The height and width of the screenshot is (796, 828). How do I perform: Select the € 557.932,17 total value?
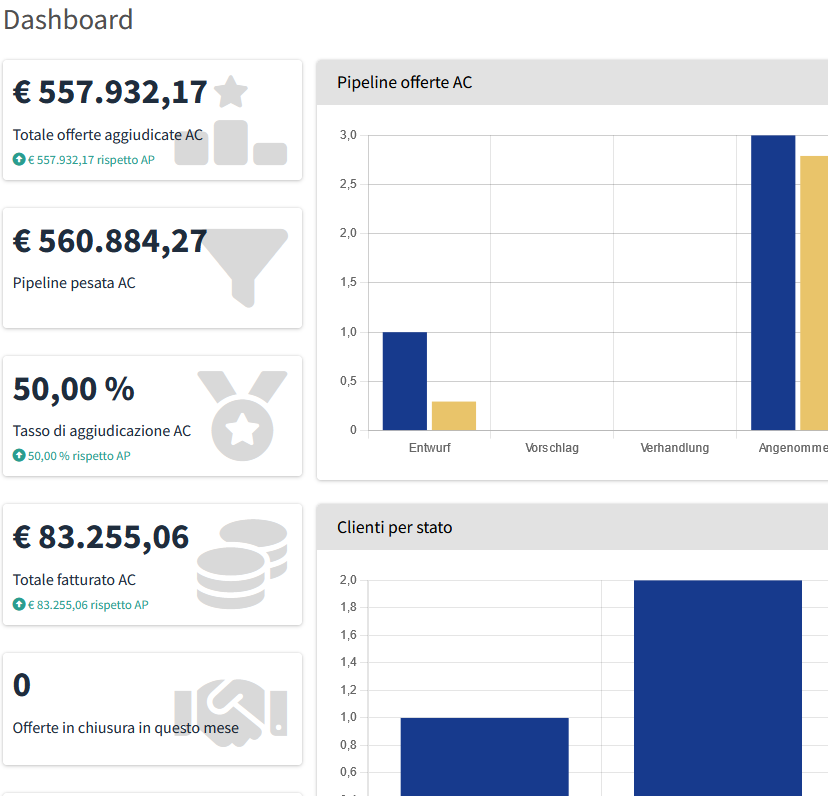point(110,92)
